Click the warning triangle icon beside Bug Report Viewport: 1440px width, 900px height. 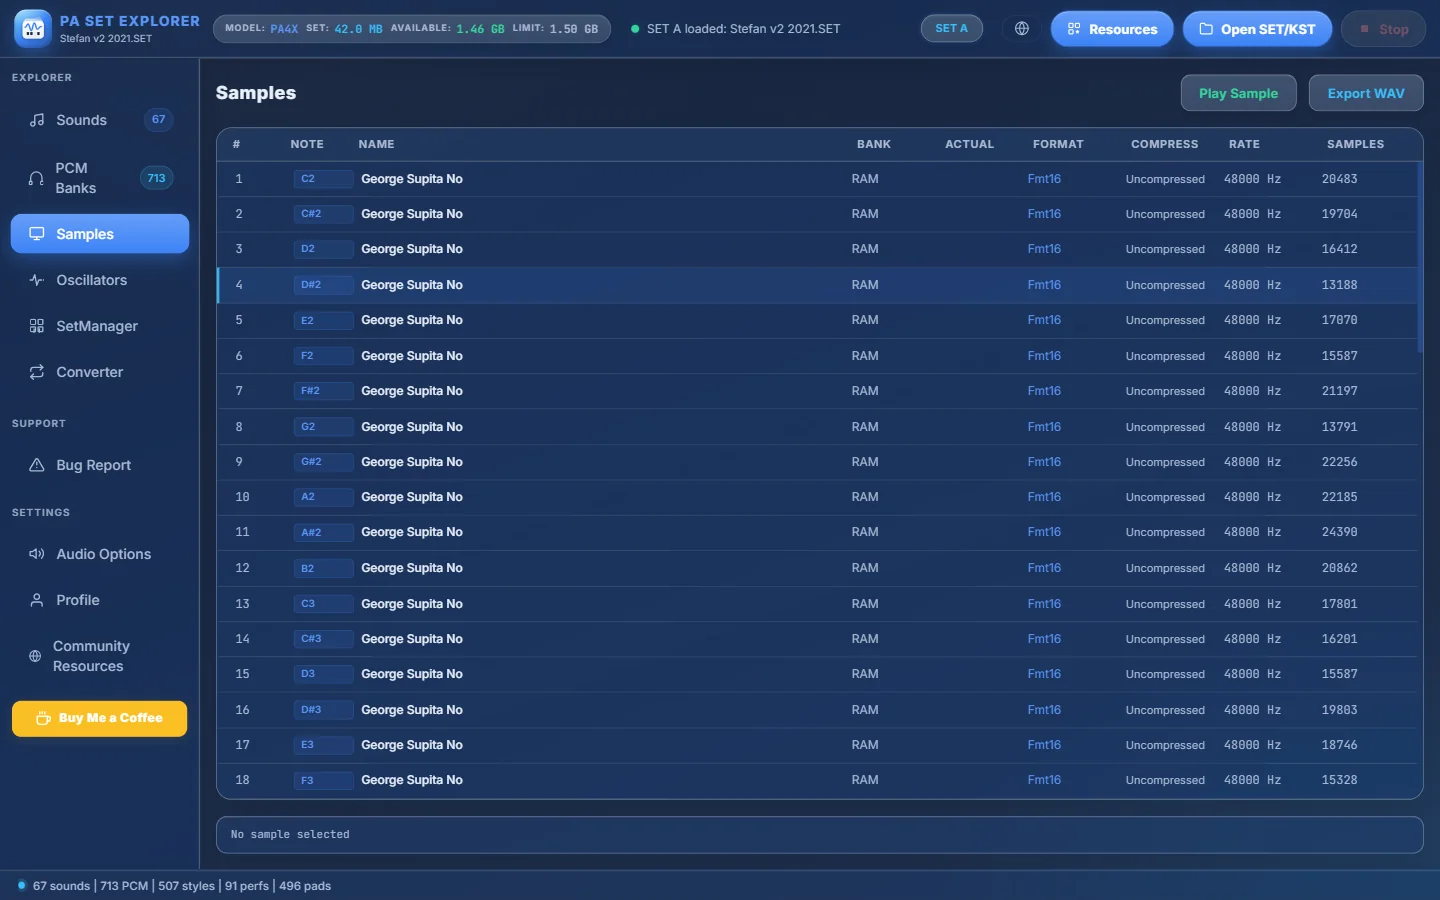click(37, 465)
